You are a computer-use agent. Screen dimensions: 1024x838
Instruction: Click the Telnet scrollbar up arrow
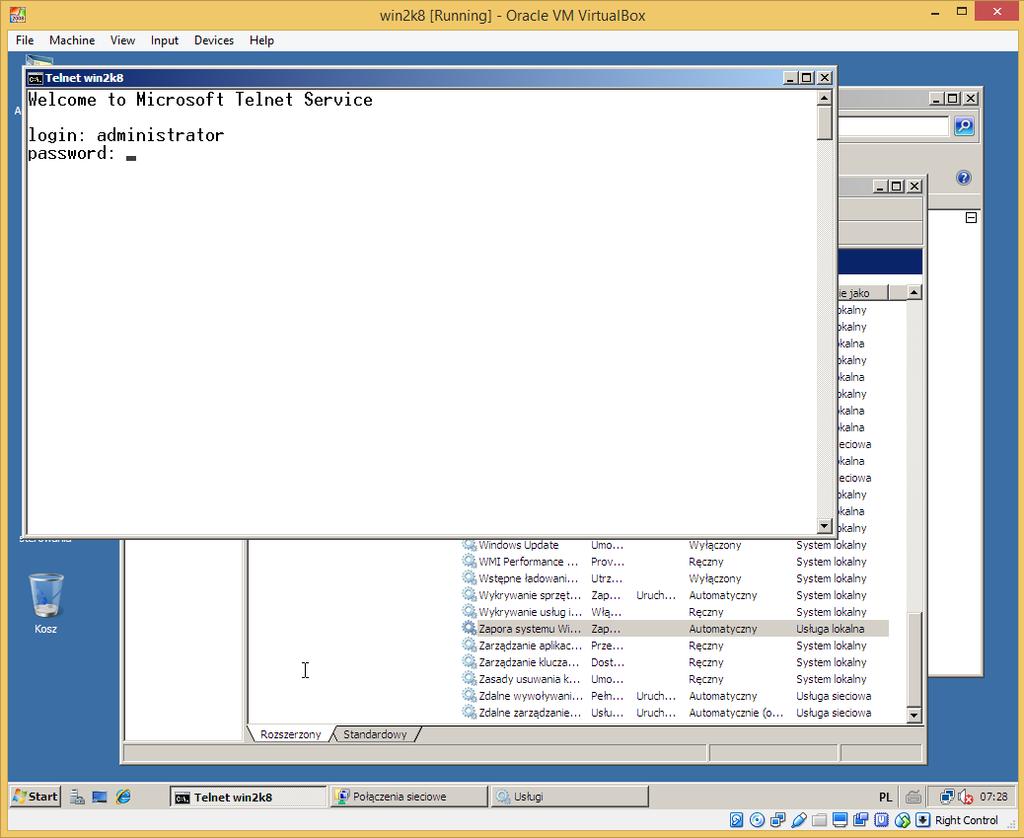pos(824,98)
